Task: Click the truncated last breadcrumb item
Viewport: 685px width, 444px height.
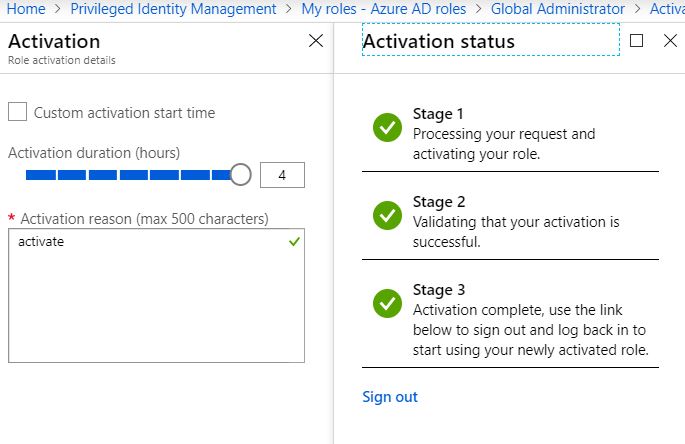Action: tap(666, 9)
